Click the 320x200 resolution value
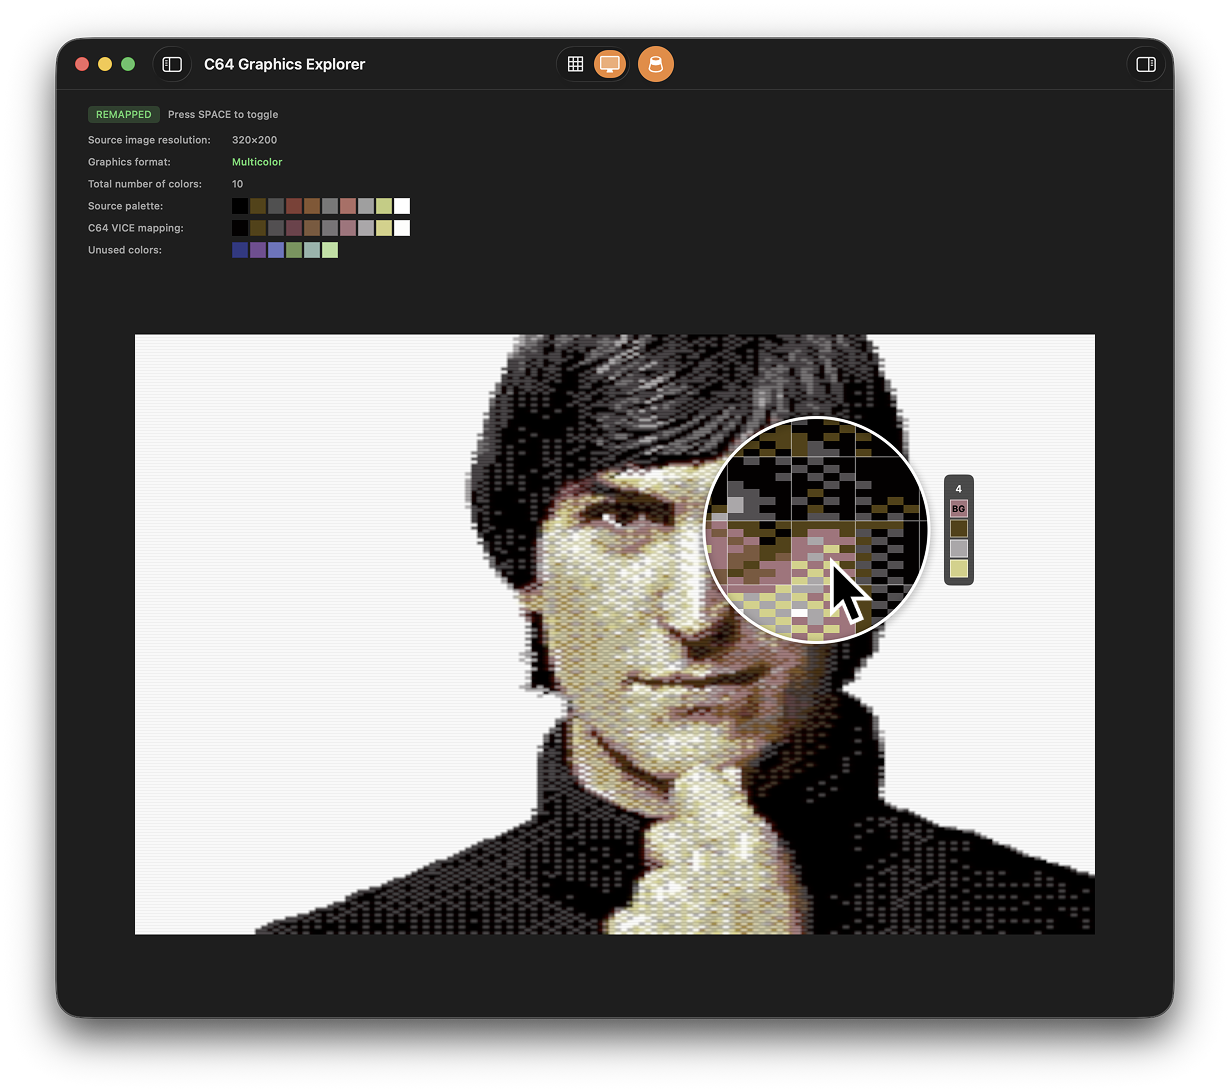 (254, 139)
